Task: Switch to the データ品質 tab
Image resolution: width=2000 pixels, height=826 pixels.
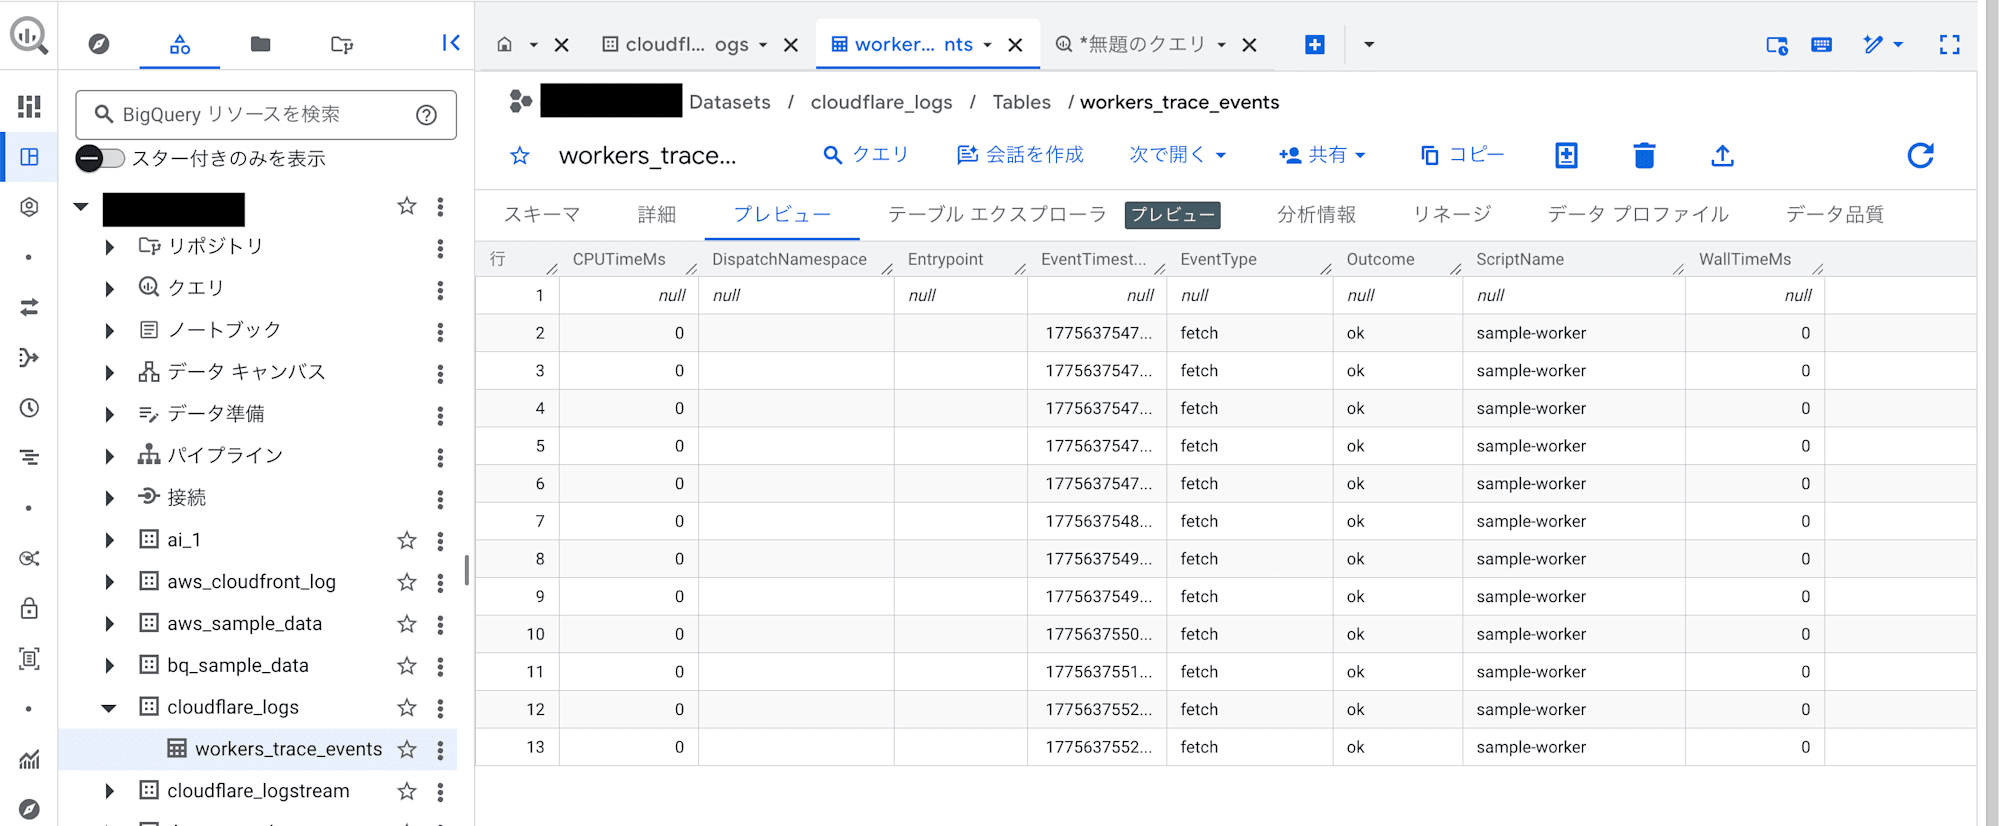Action: point(1835,214)
